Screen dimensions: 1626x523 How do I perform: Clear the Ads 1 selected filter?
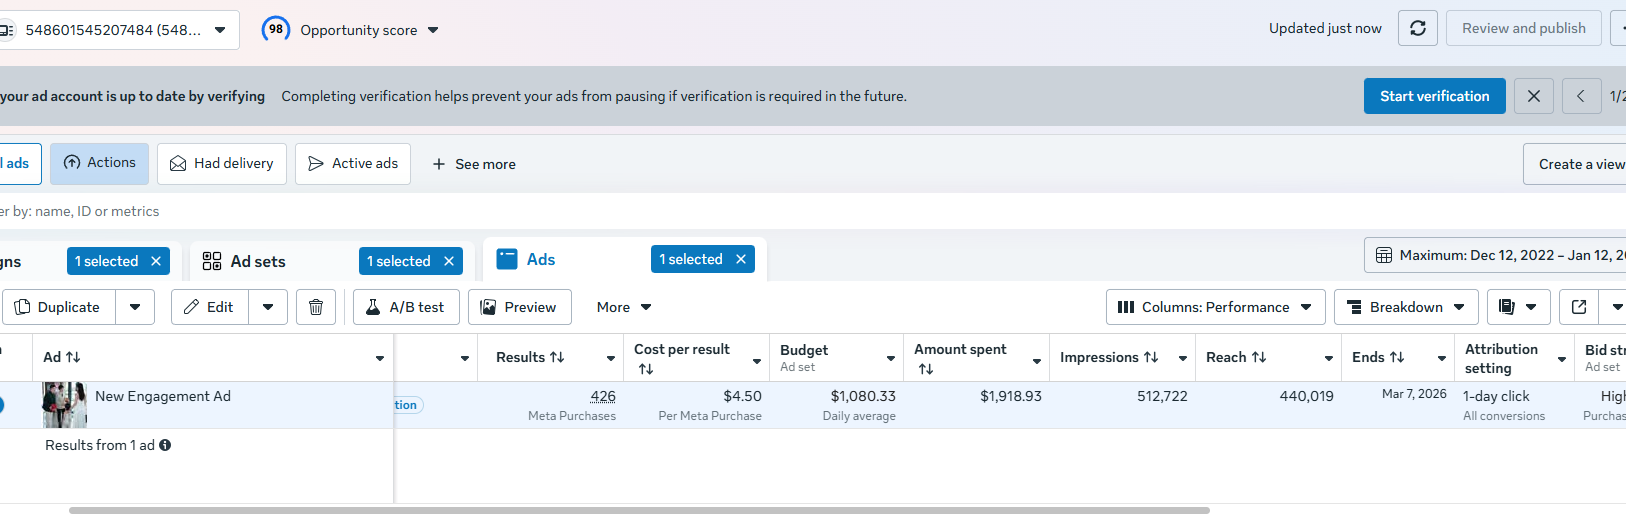[741, 259]
